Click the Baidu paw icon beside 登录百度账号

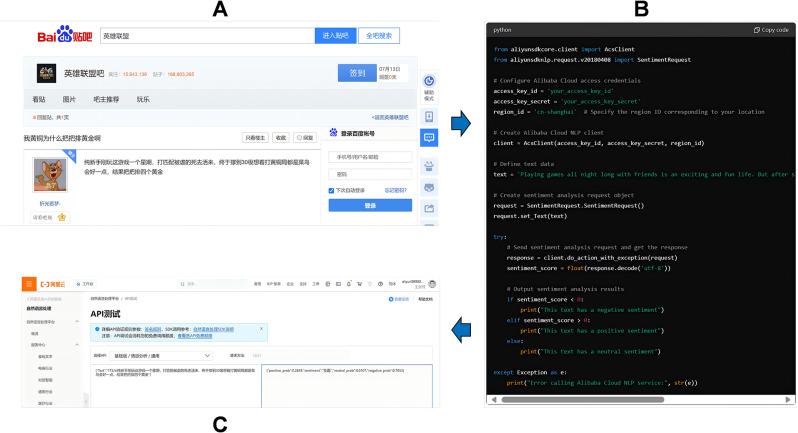click(x=333, y=133)
